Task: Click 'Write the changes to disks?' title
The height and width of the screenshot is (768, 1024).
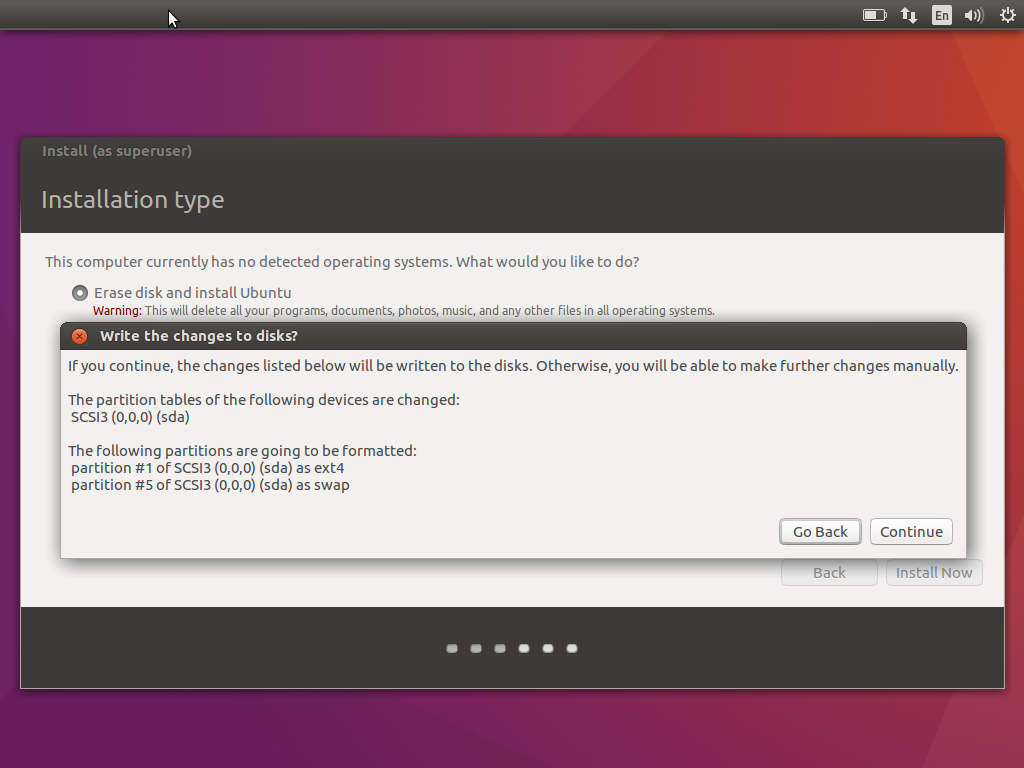Action: 199,336
